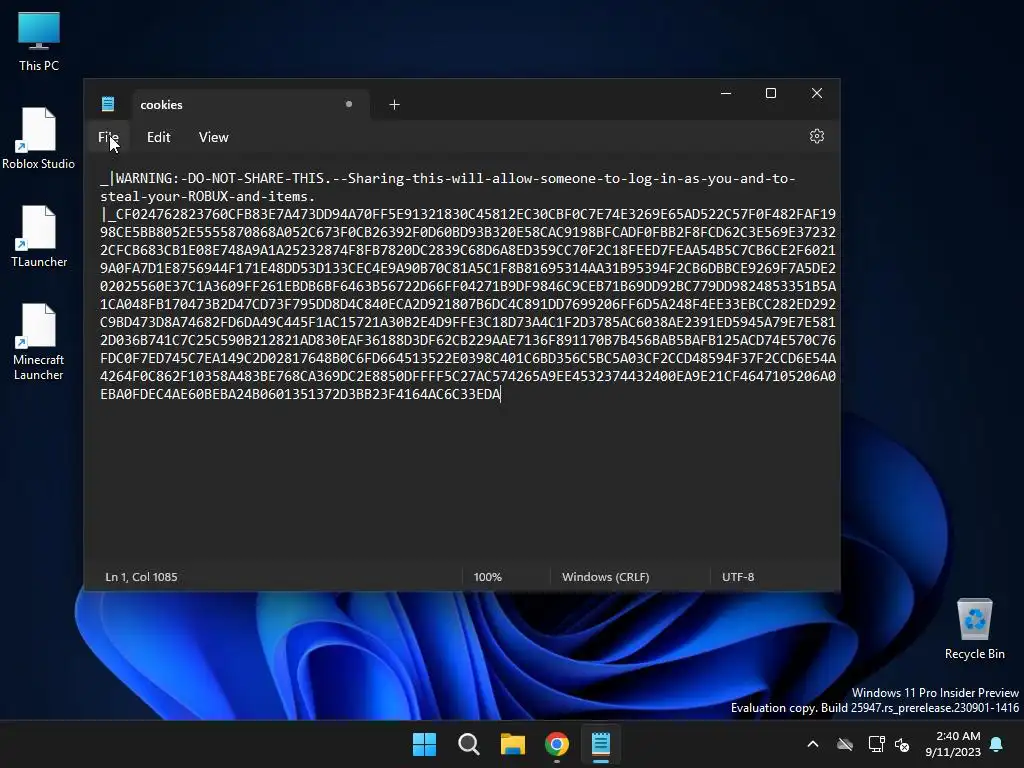Open File Explorer from taskbar
Screen dimensions: 1024x768
pos(513,744)
